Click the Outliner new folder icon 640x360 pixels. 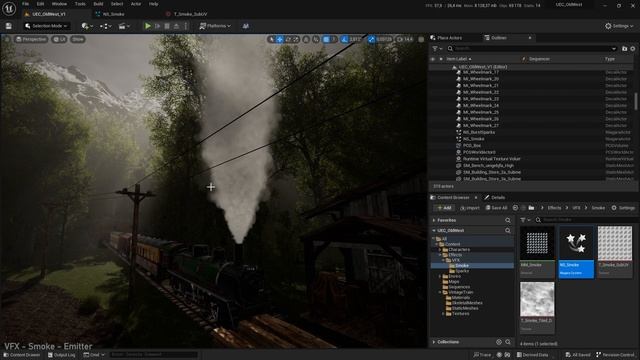624,49
